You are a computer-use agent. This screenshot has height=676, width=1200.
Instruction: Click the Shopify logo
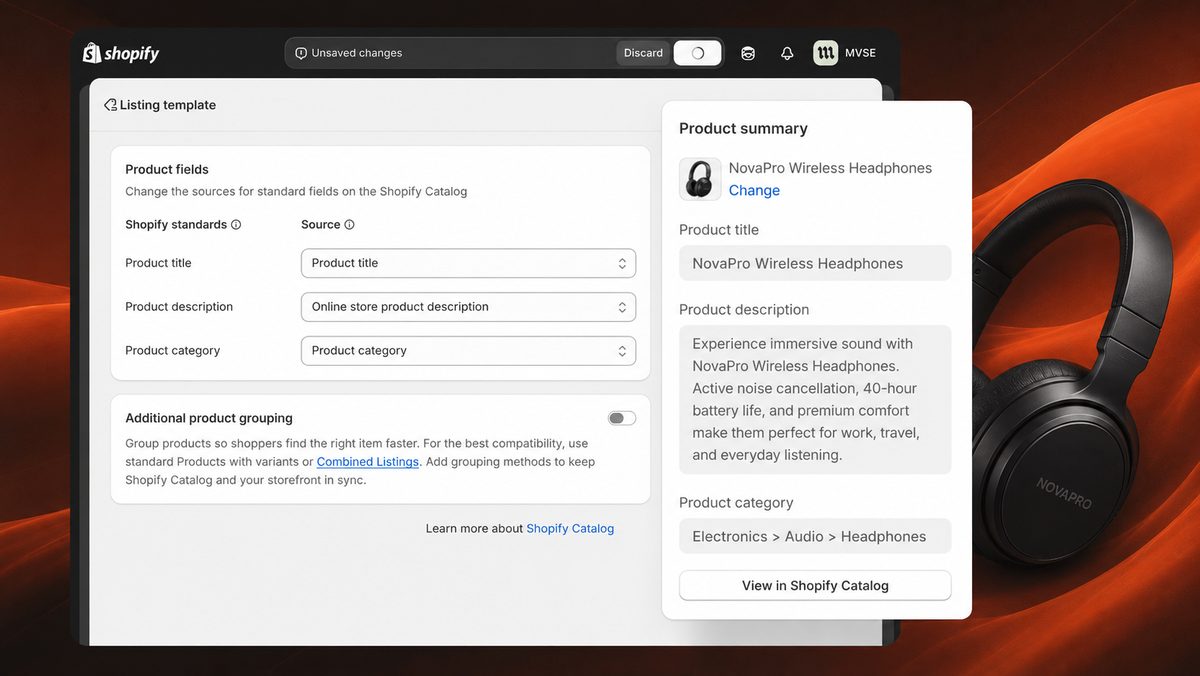click(x=121, y=53)
